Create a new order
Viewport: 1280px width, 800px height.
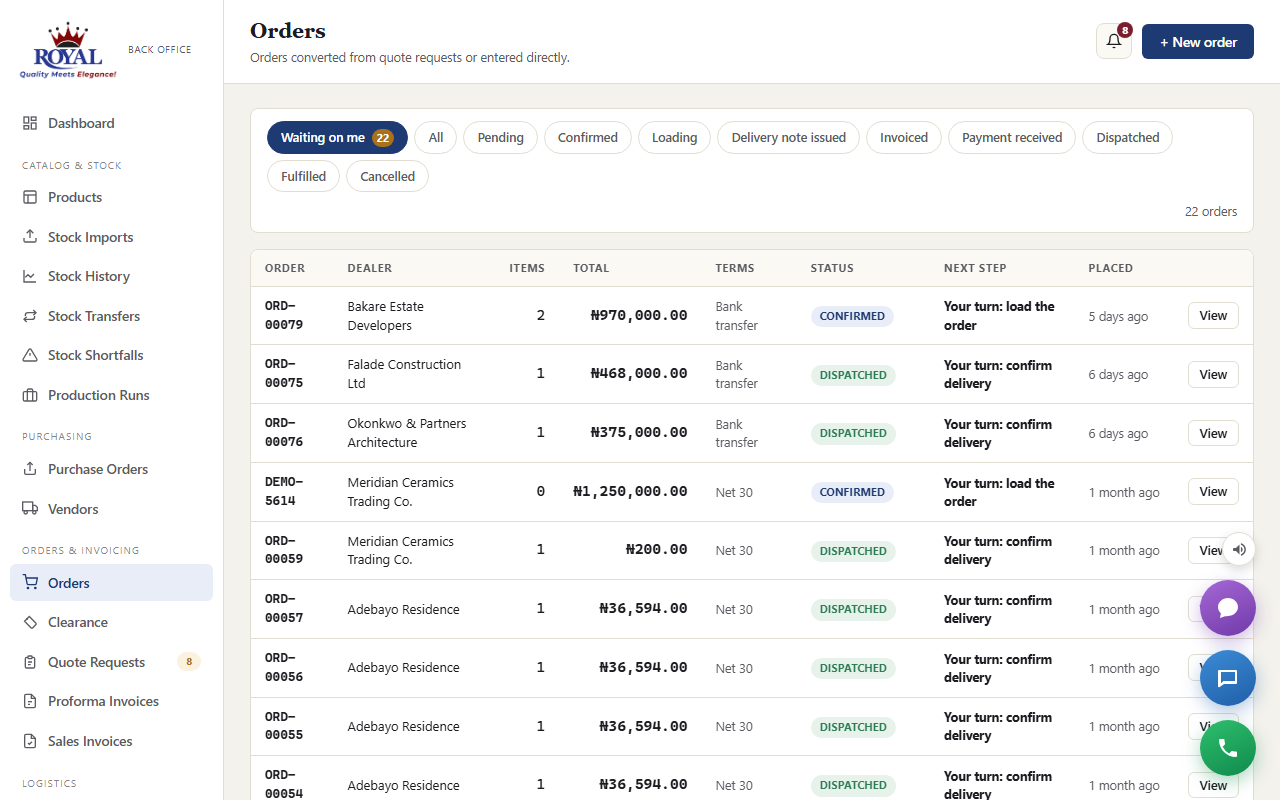click(1198, 42)
